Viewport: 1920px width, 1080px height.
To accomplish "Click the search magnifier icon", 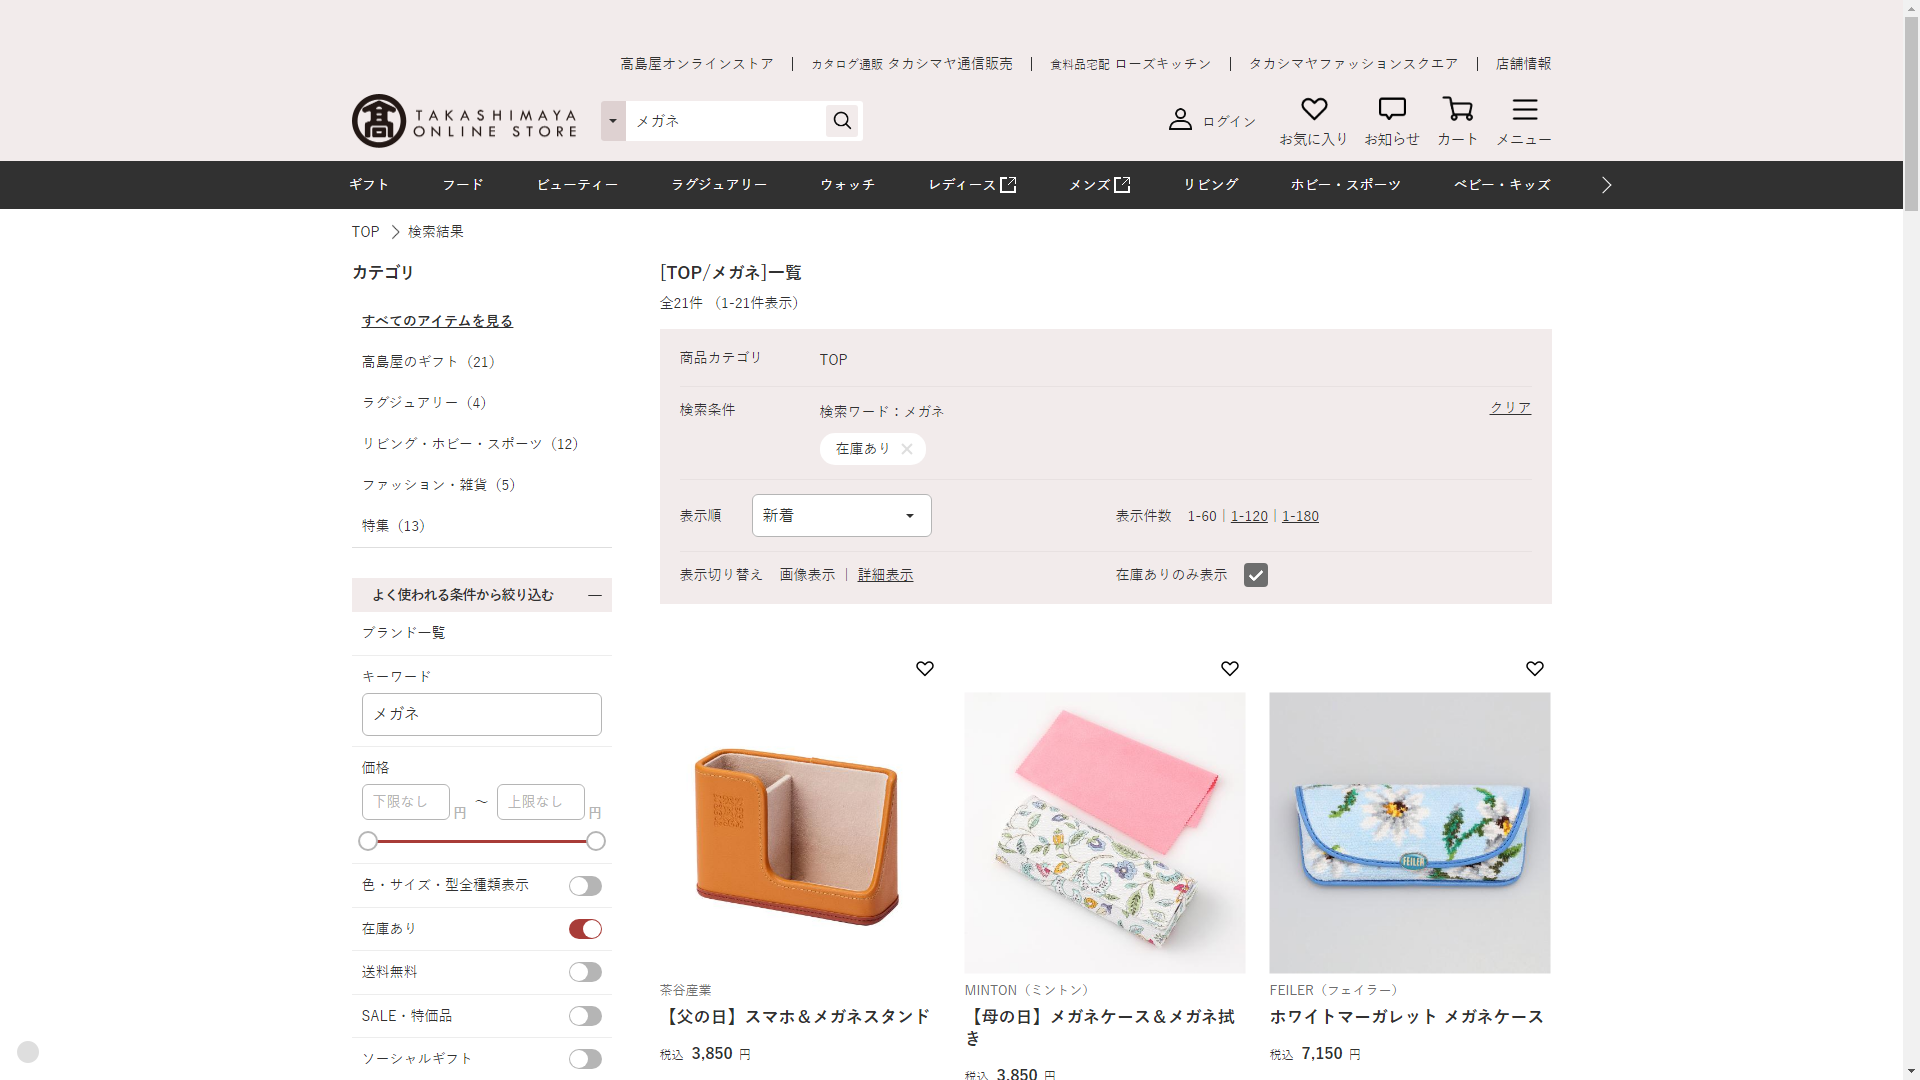I will point(842,121).
